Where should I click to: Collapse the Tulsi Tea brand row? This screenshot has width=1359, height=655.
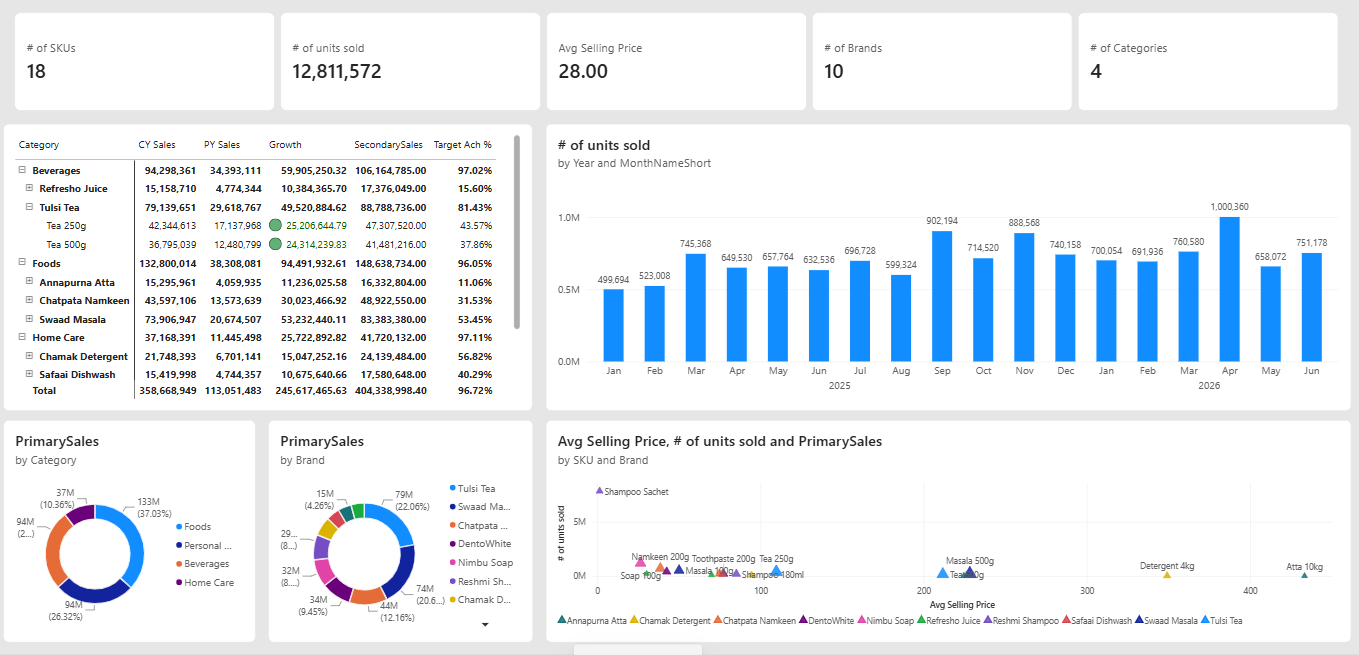[29, 208]
